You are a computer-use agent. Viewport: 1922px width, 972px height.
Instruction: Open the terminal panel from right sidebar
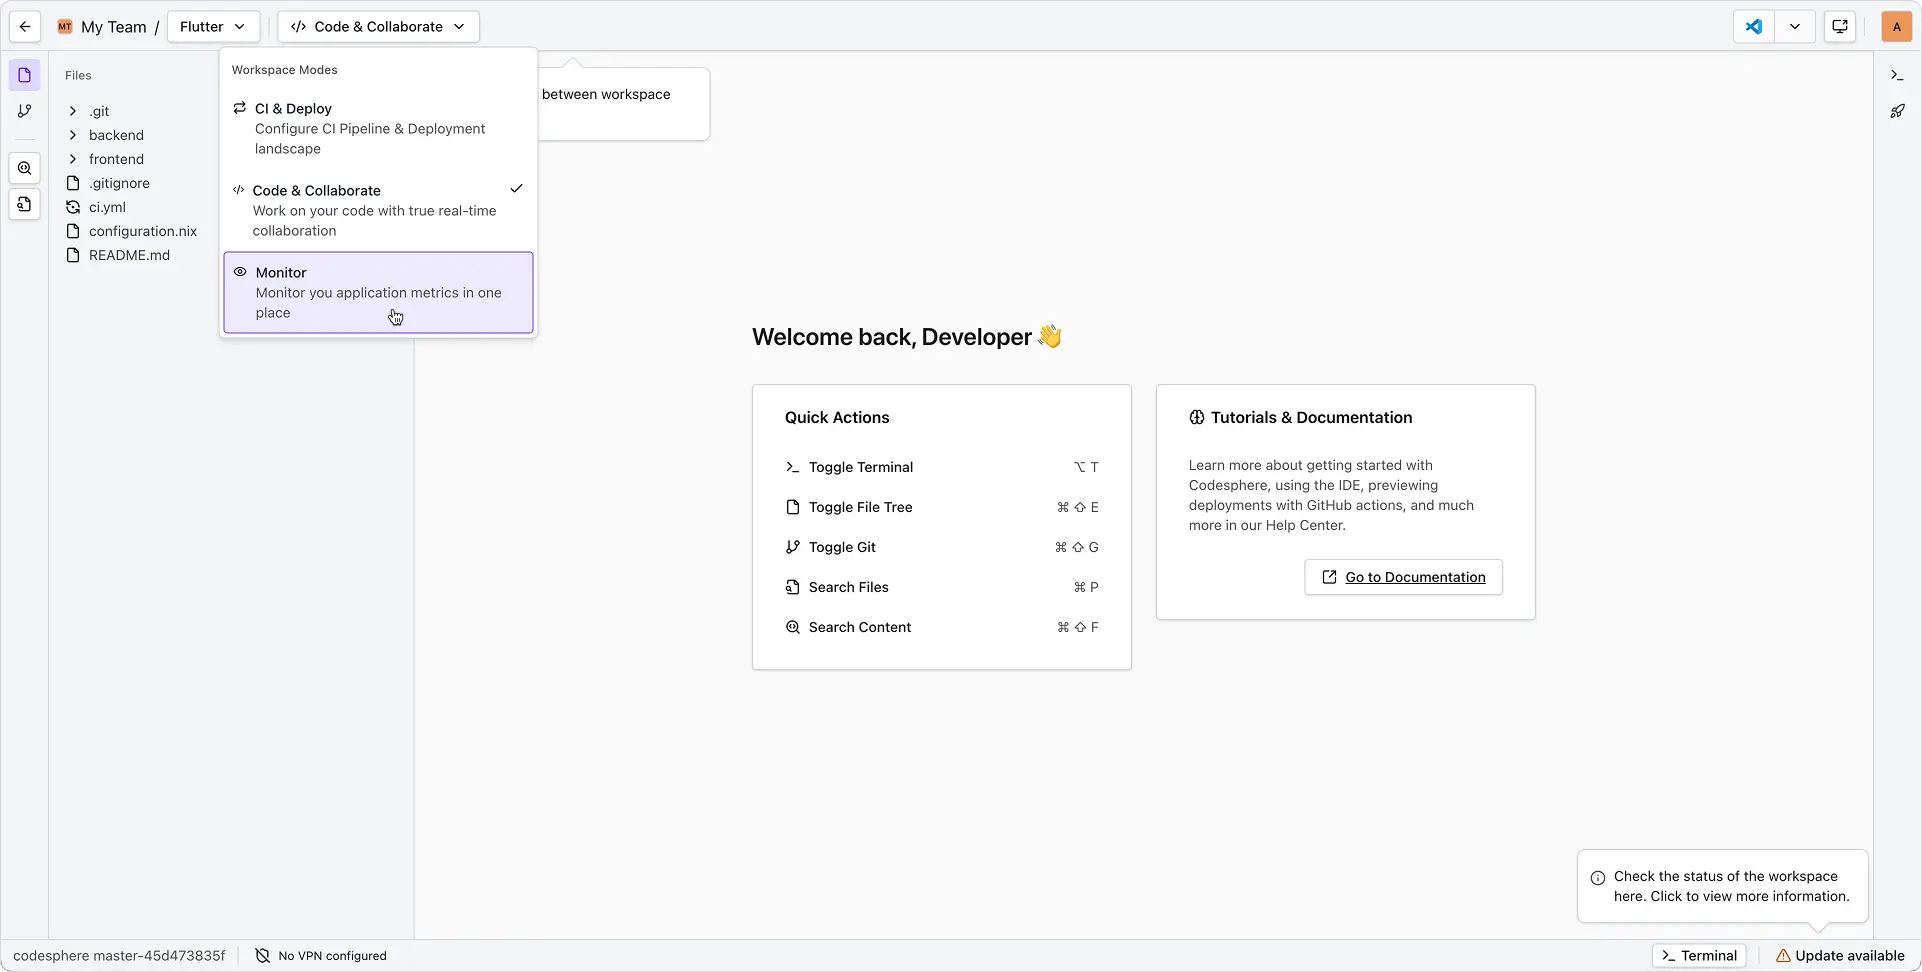pos(1898,74)
